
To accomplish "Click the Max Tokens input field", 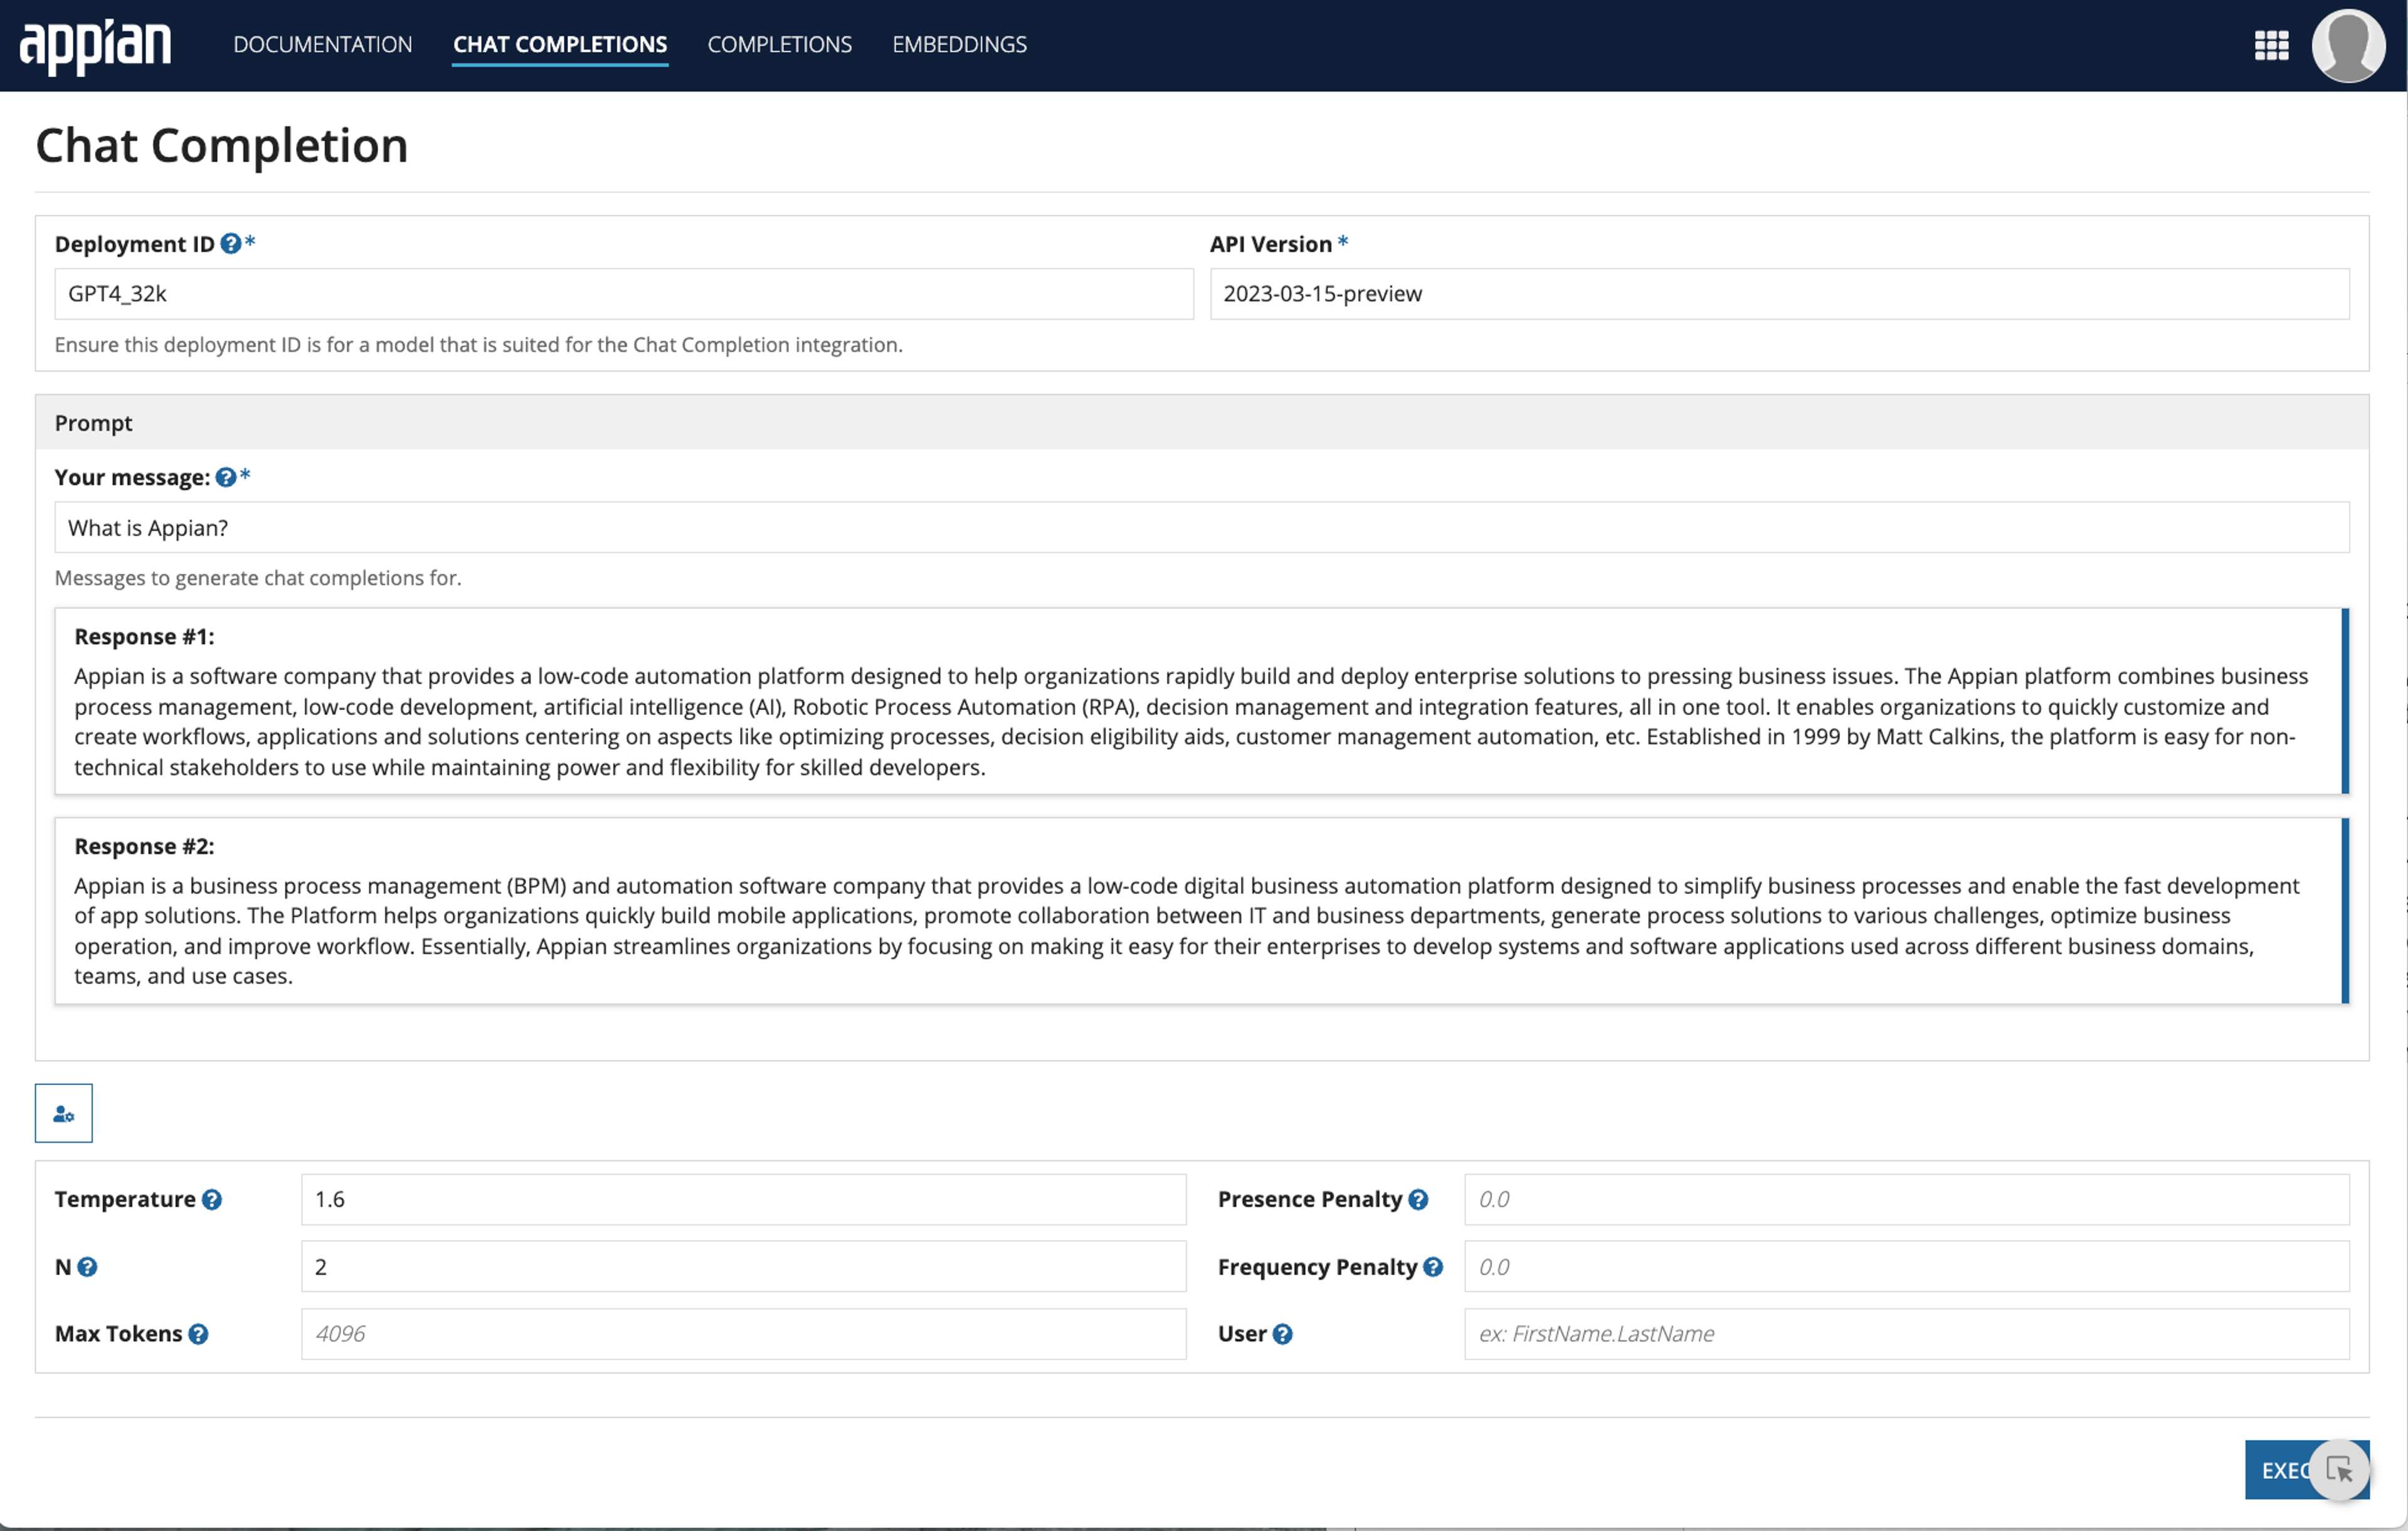I will (744, 1334).
